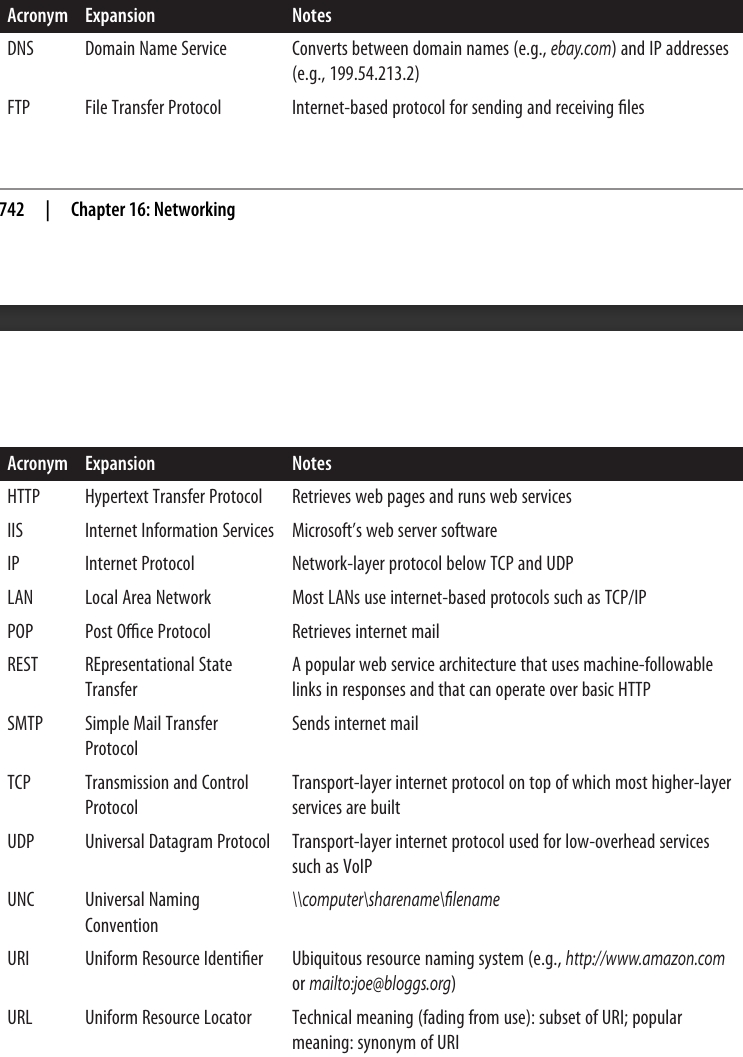This screenshot has height=1057, width=743.
Task: Select the TCP acronym cell
Action: [x=19, y=782]
